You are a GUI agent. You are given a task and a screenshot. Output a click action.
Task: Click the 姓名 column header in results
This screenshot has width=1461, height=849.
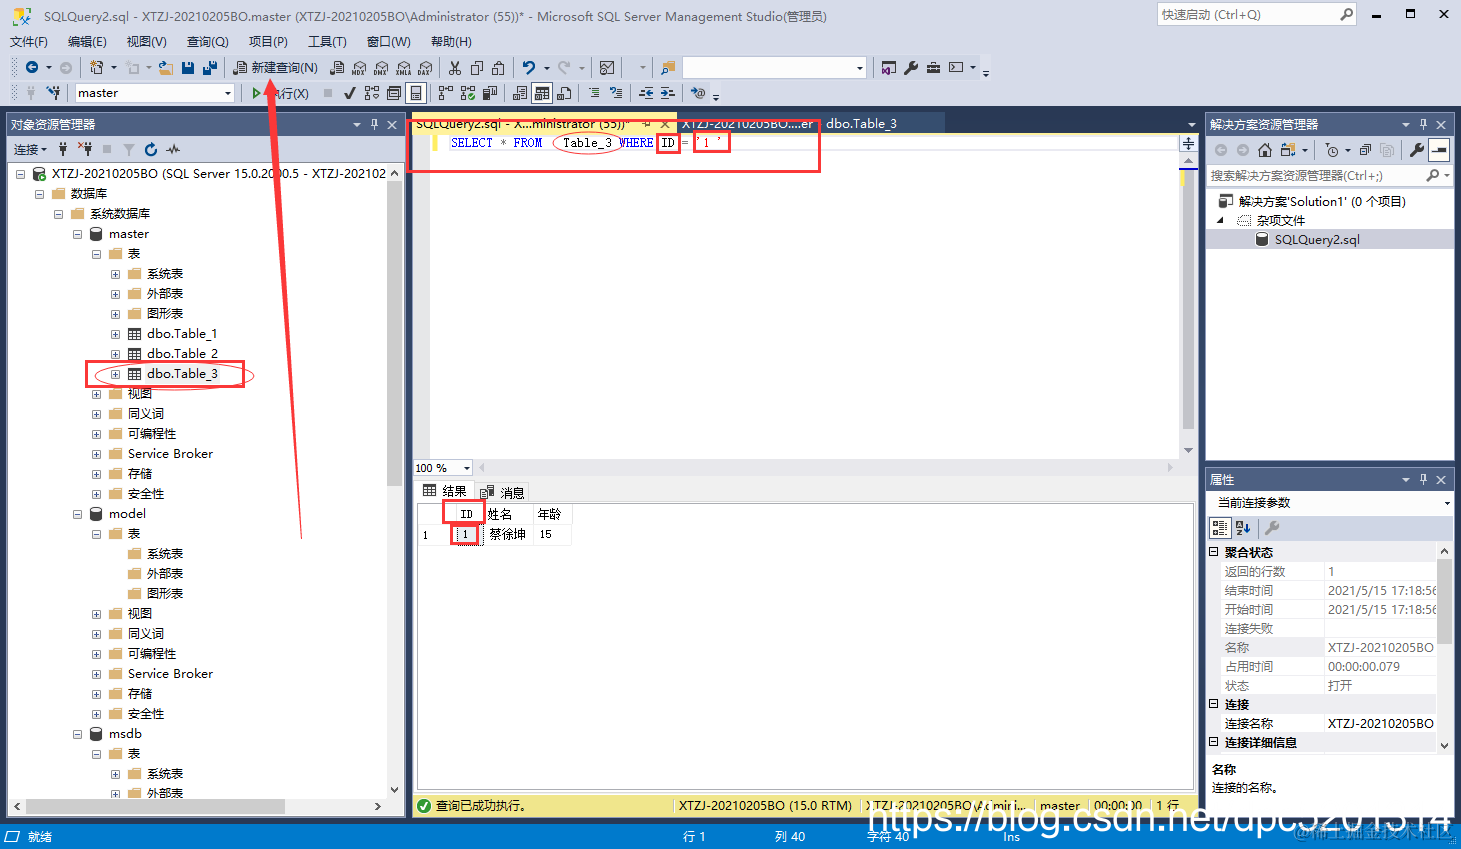pyautogui.click(x=510, y=514)
